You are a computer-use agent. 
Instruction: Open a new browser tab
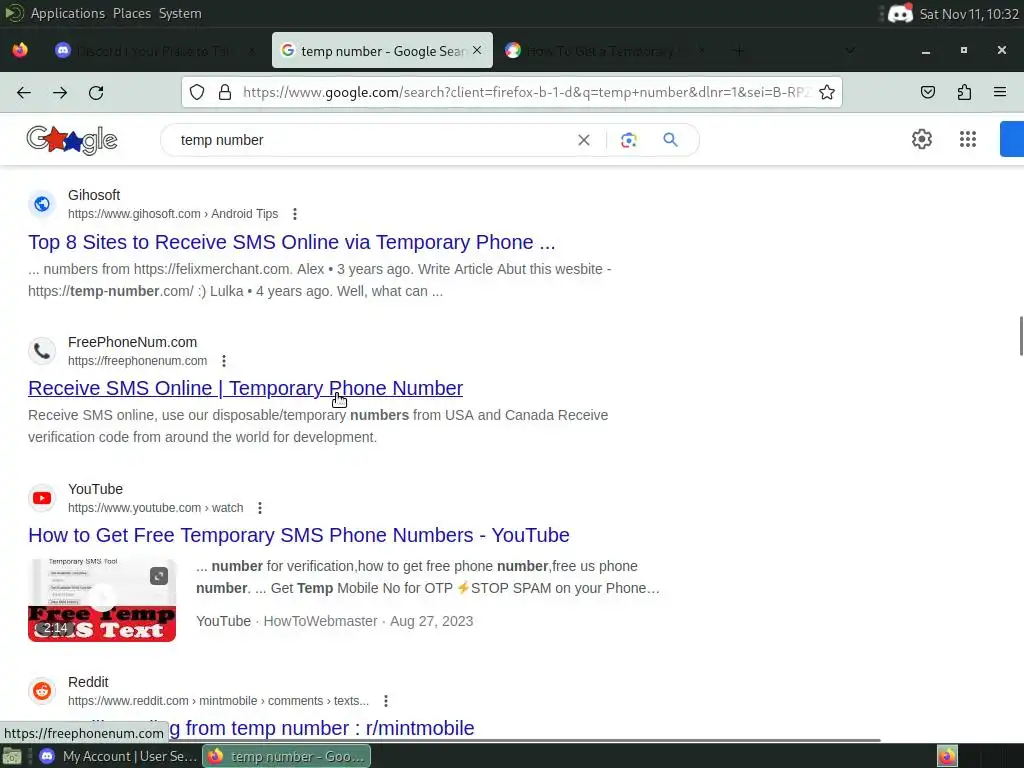(739, 50)
